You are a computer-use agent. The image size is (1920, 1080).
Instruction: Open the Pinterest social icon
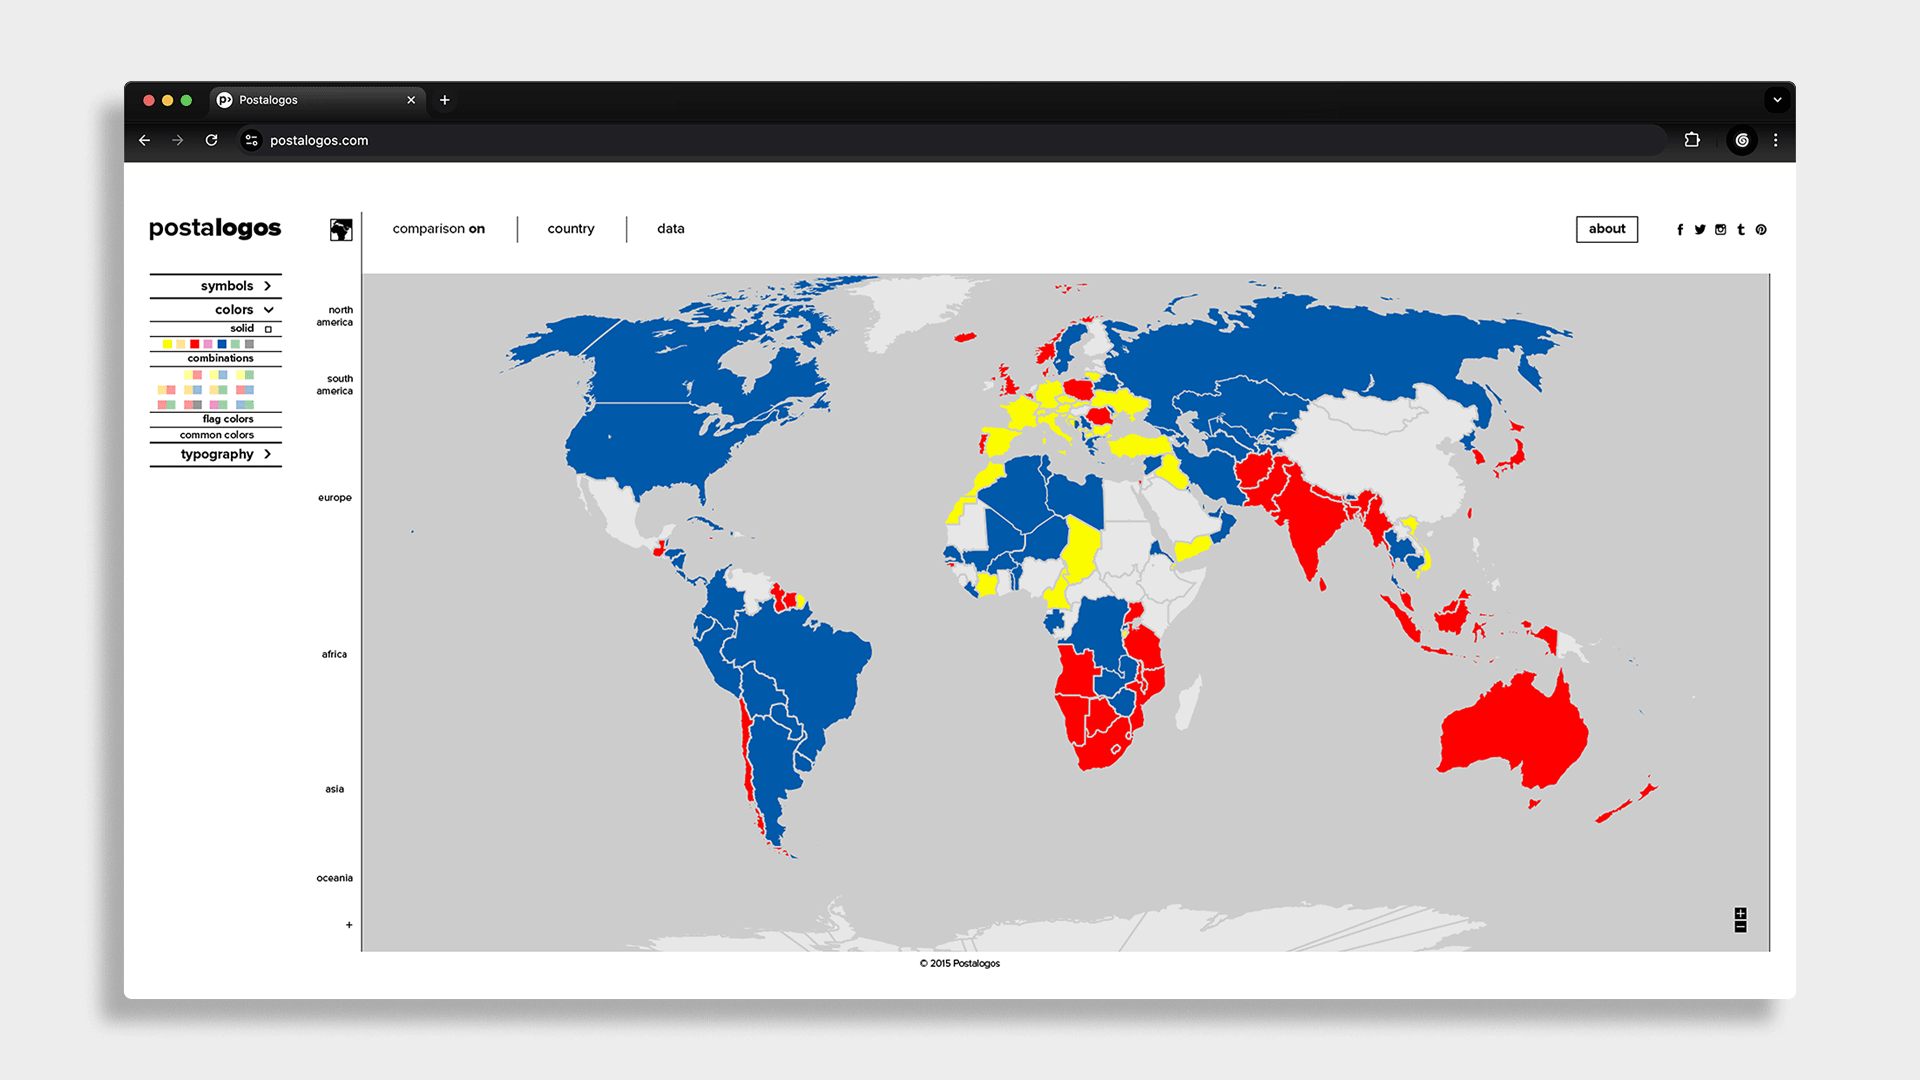tap(1761, 230)
